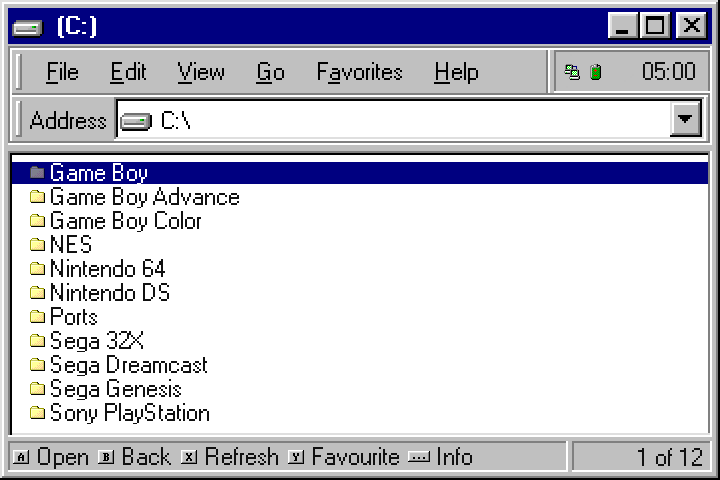Click the Info label in status bar

tap(455, 457)
